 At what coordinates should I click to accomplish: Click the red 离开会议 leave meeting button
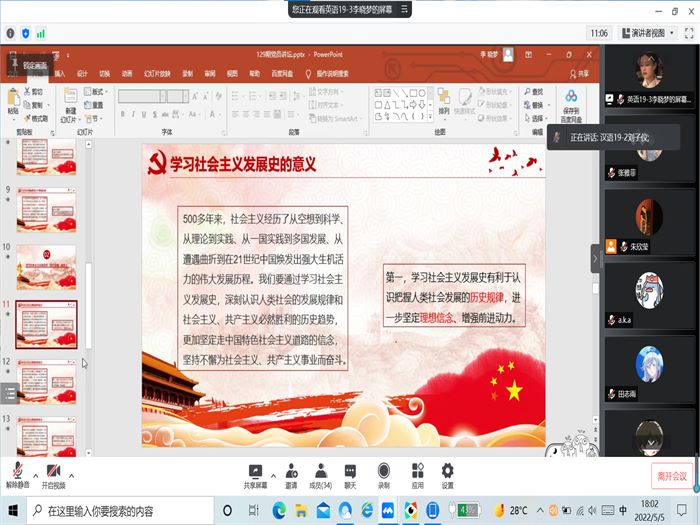coord(670,475)
